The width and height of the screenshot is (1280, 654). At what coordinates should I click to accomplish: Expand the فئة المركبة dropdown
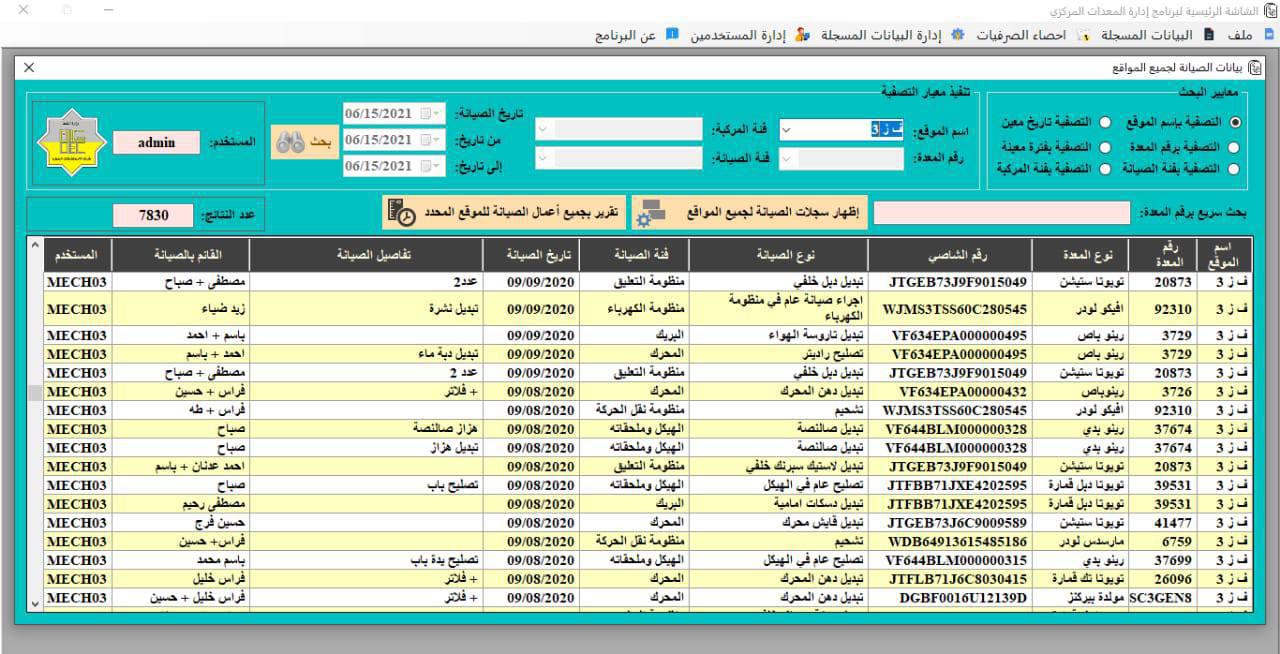(542, 130)
